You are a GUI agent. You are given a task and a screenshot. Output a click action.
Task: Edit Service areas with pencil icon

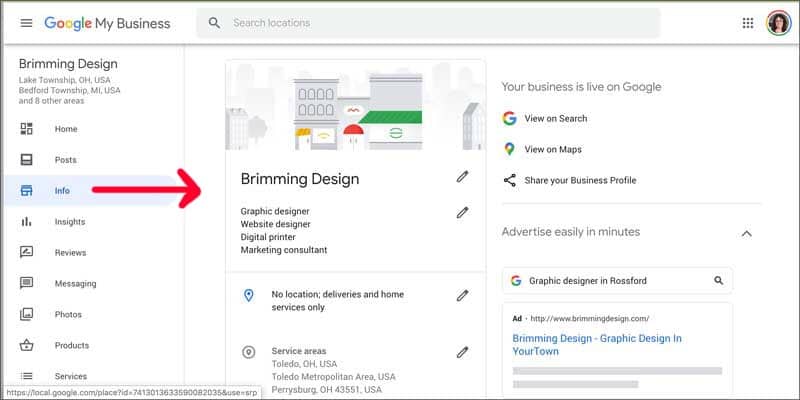462,352
